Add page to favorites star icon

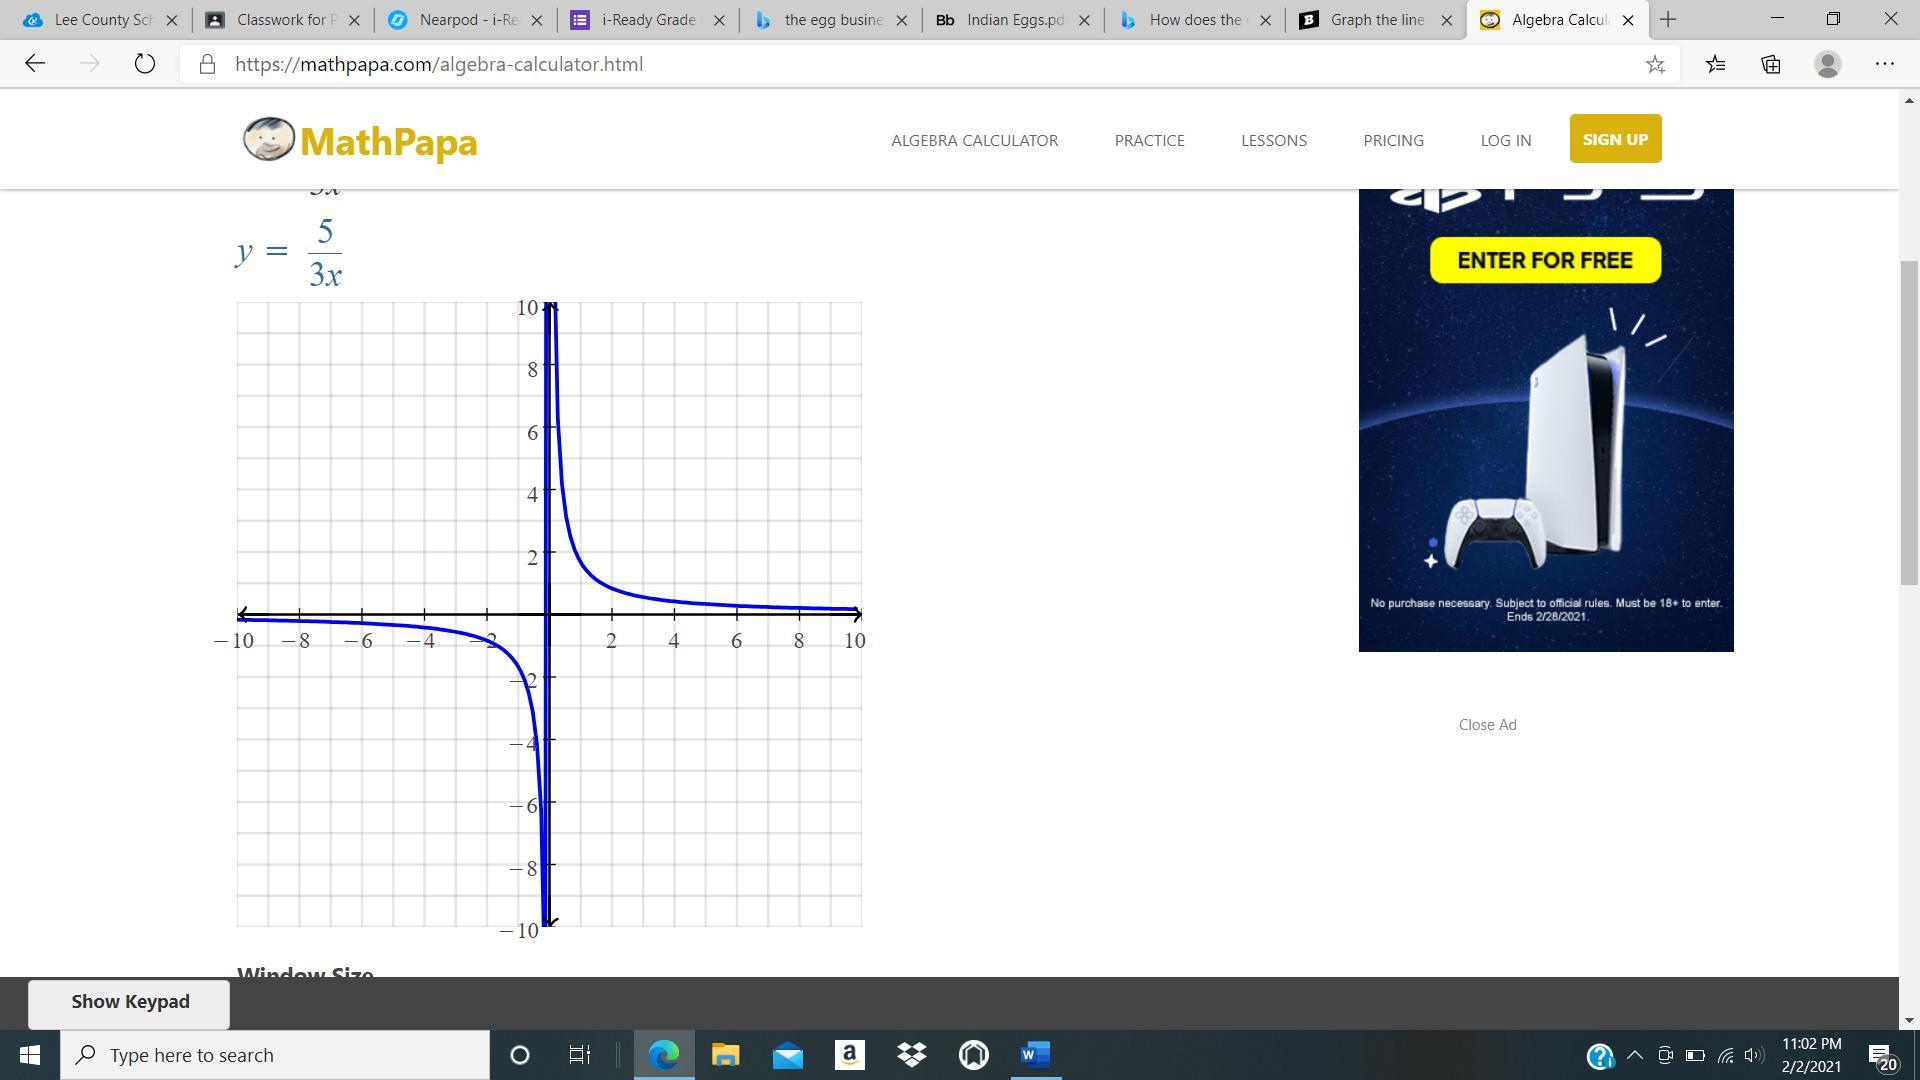[x=1655, y=64]
